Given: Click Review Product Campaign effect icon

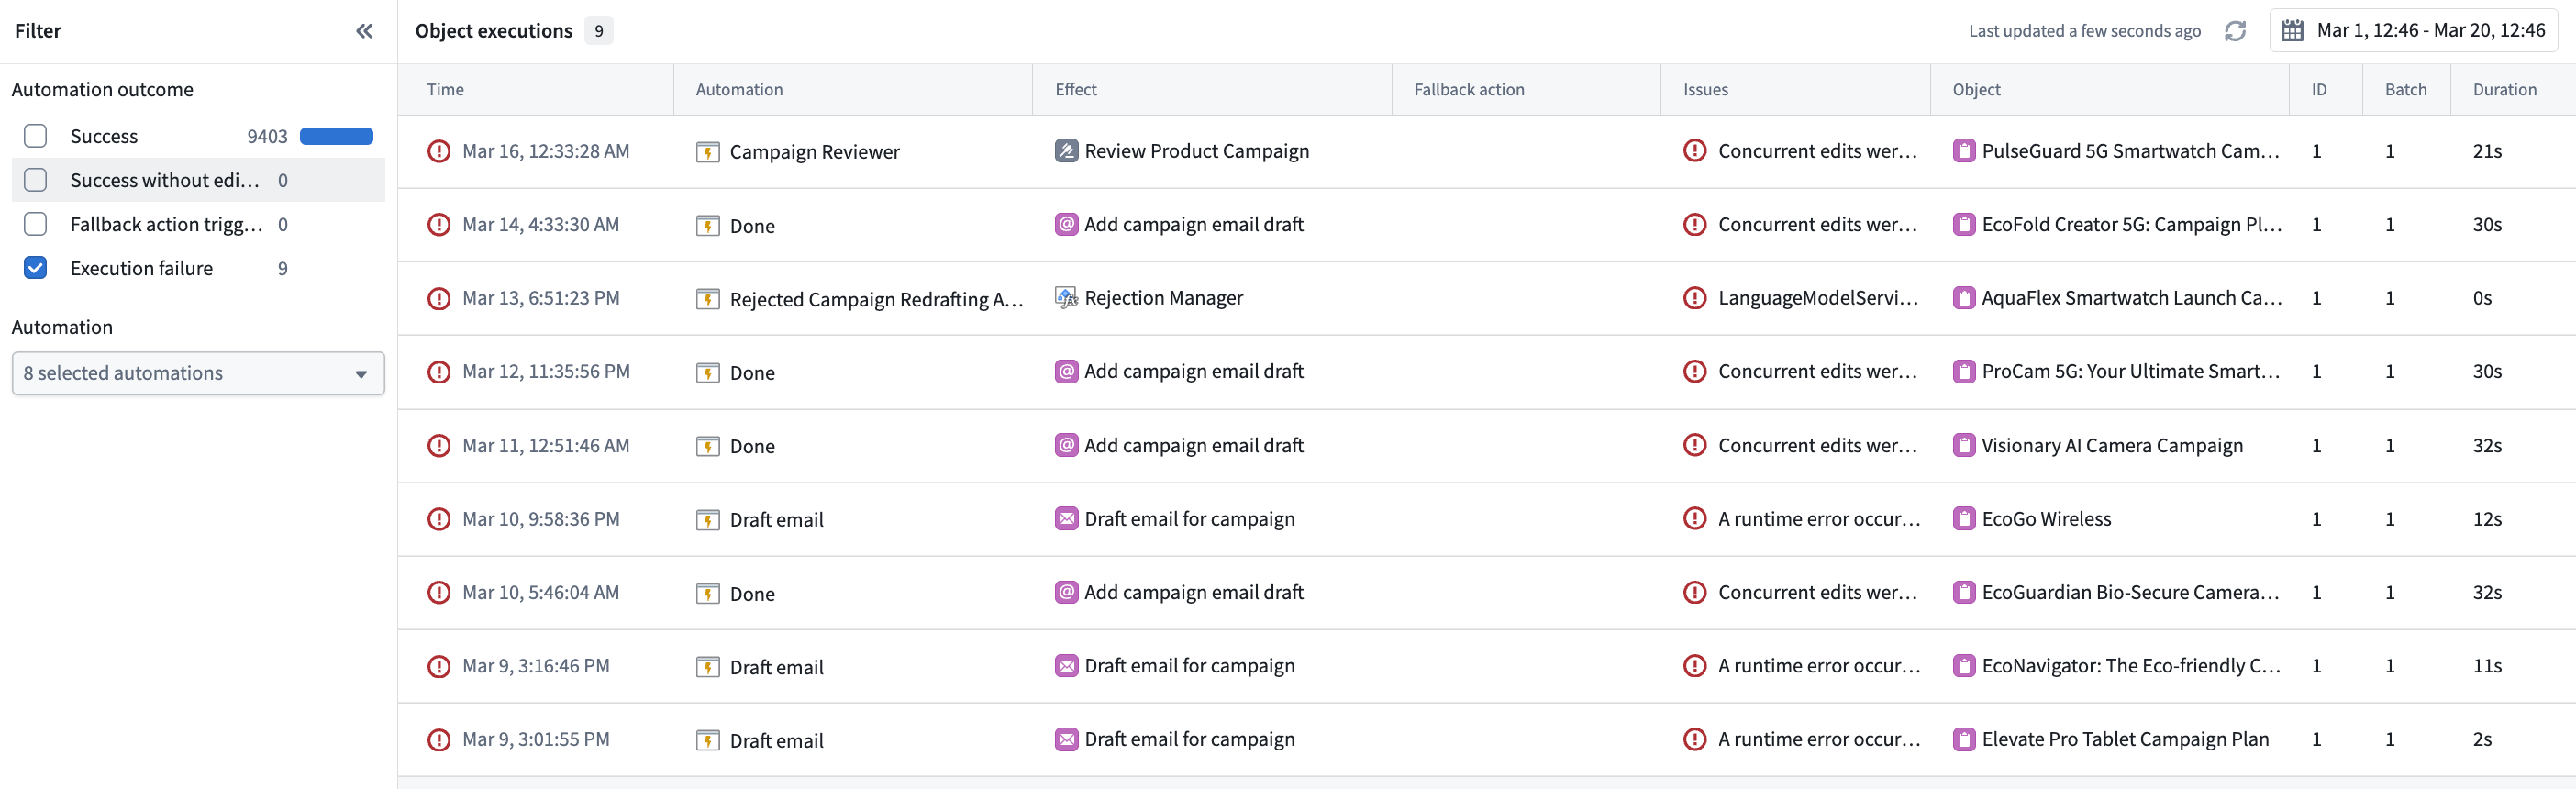Looking at the screenshot, I should pos(1066,151).
